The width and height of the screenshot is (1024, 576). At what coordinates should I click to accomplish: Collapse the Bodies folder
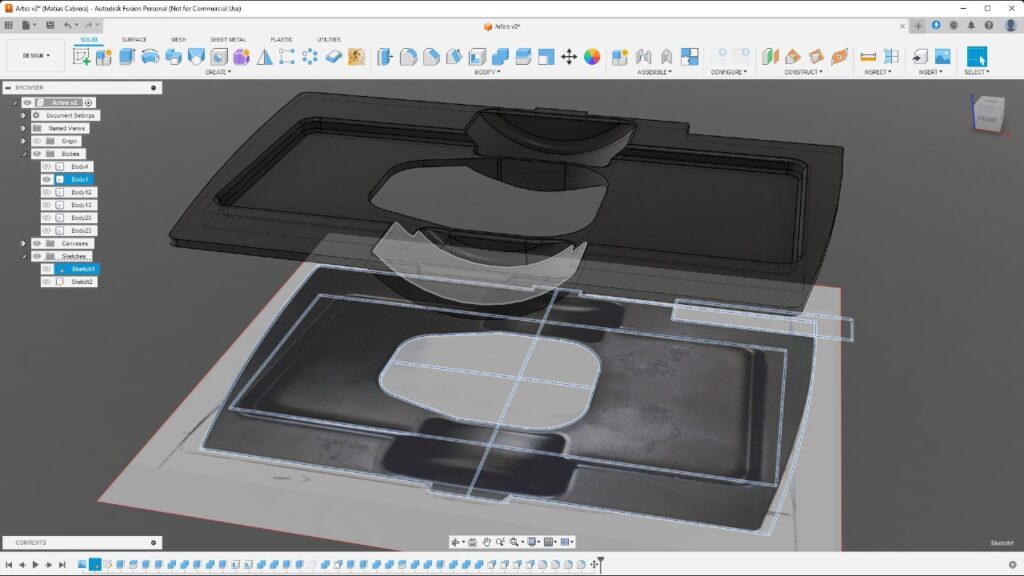(x=24, y=154)
